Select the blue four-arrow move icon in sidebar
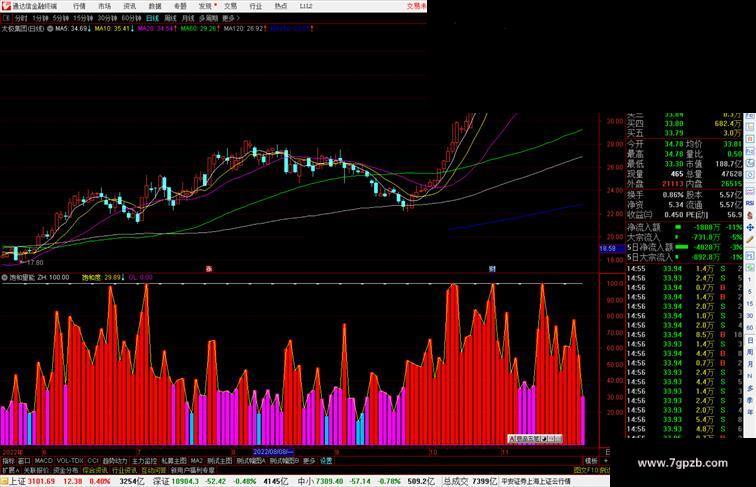This screenshot has height=487, width=756. coord(750,228)
